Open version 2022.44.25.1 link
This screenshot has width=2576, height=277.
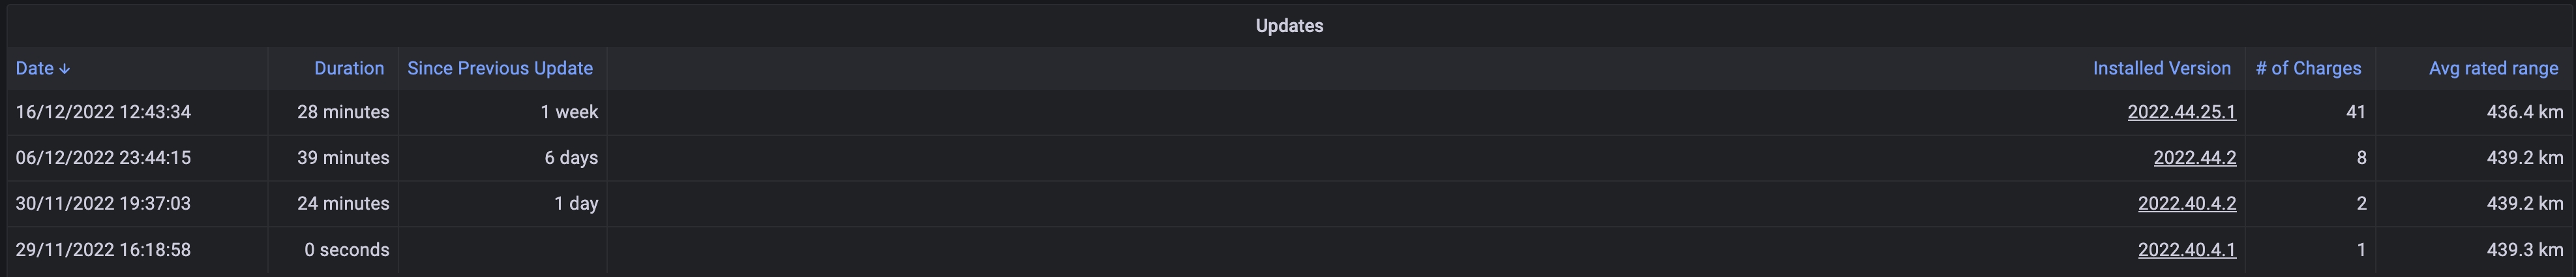point(2180,112)
